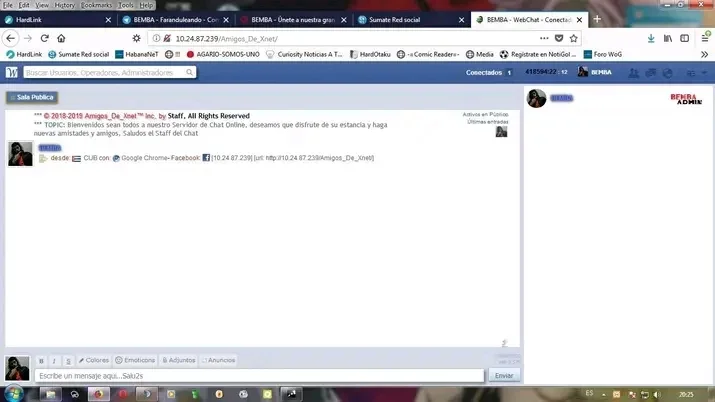Open the Library icon

click(x=668, y=39)
